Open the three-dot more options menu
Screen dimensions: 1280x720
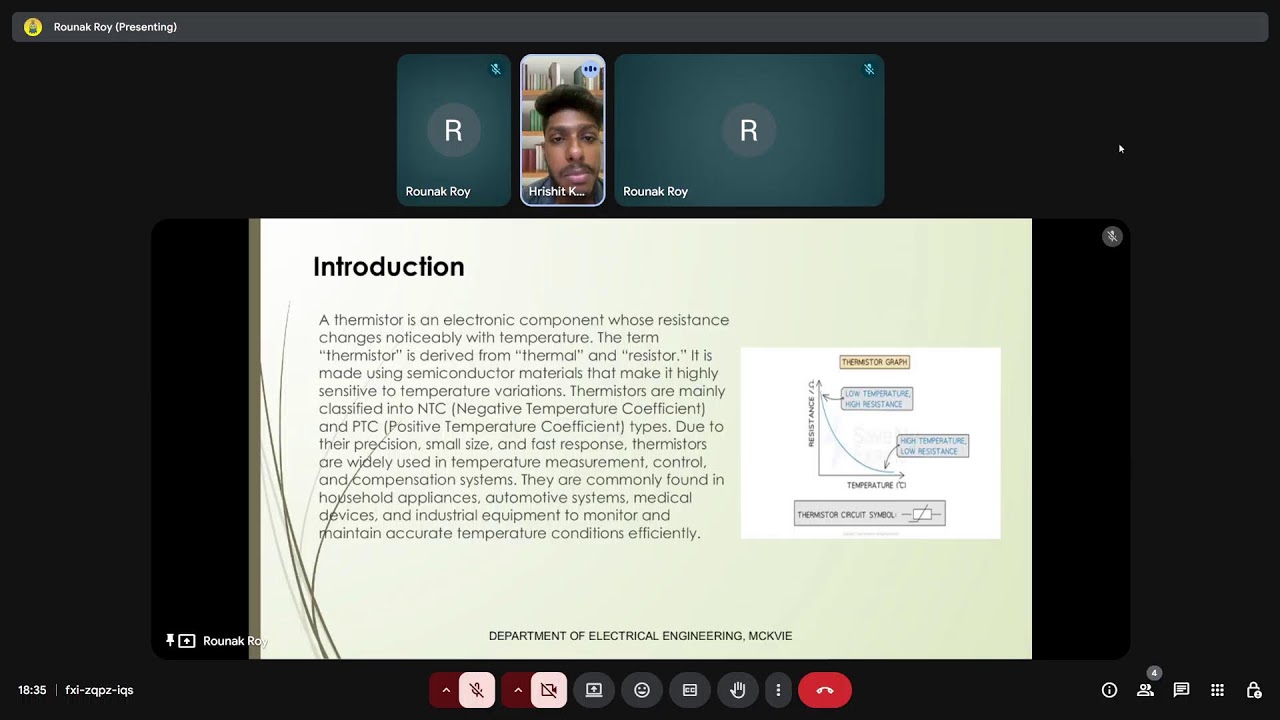point(778,690)
